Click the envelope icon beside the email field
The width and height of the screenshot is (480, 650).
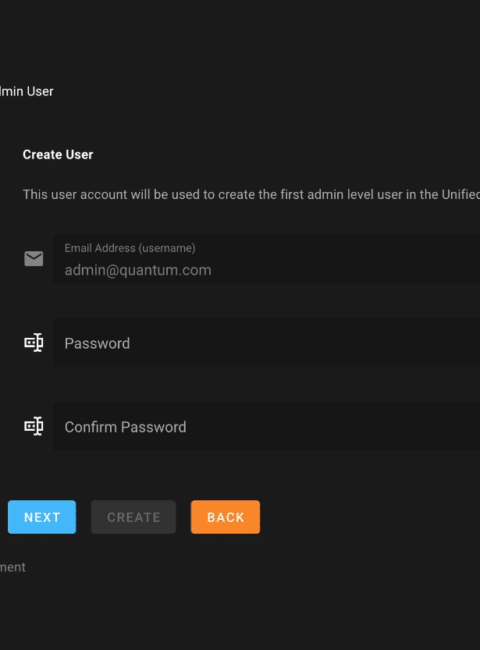tap(34, 259)
